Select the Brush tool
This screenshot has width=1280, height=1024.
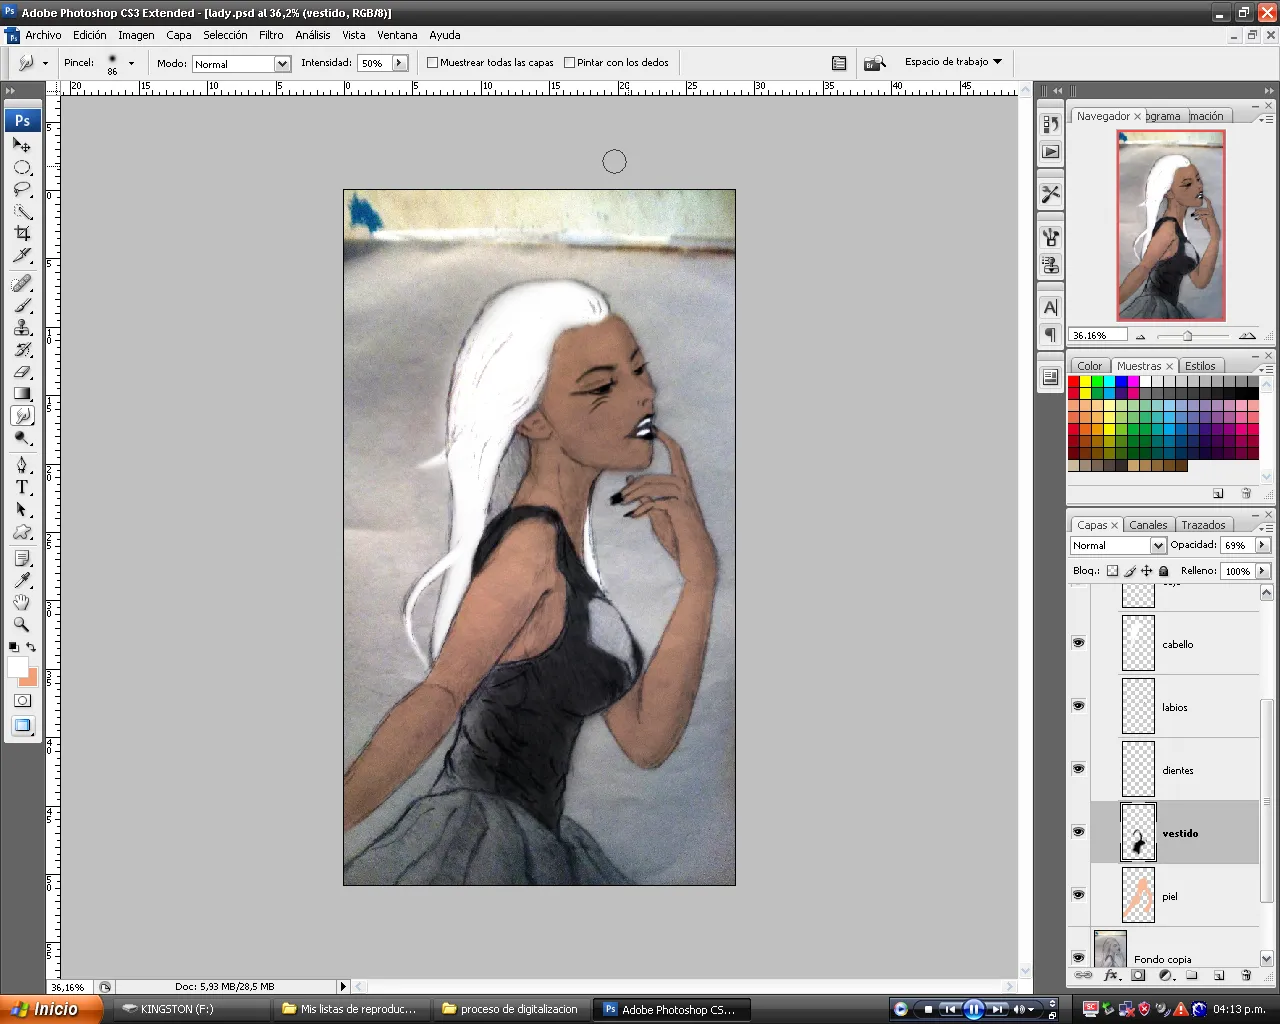pos(22,306)
